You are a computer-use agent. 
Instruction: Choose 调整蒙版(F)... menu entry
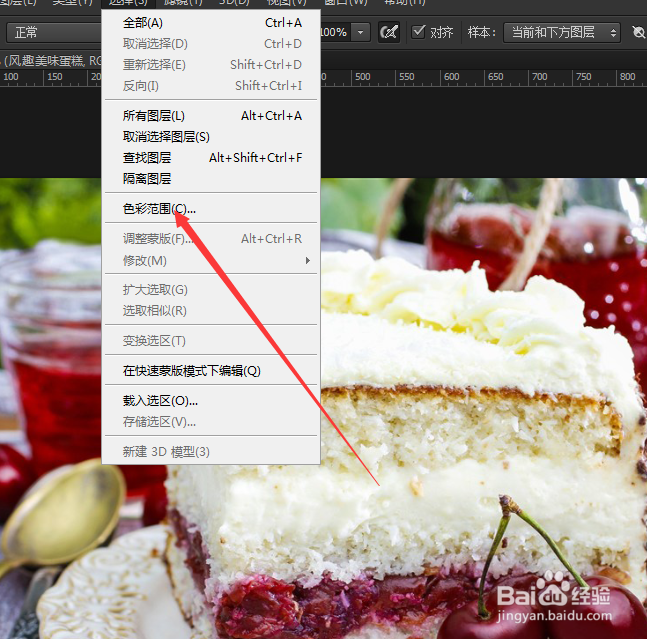click(x=211, y=239)
